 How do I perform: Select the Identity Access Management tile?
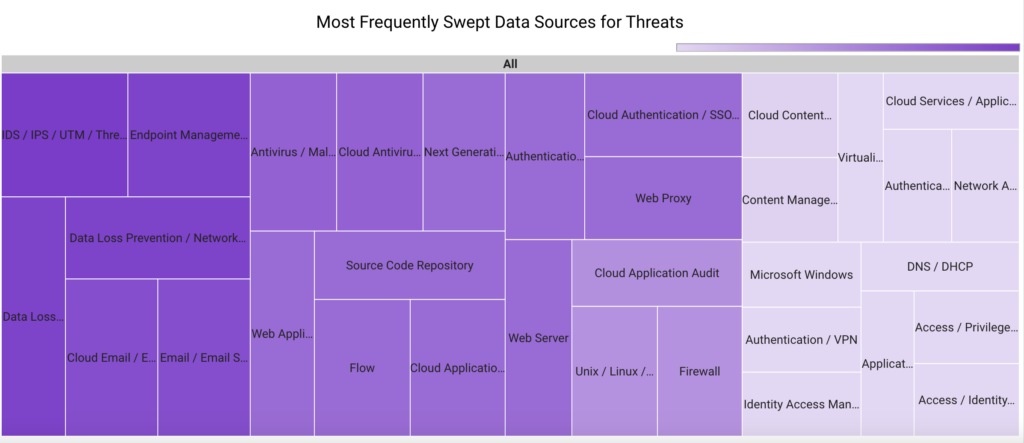click(x=801, y=405)
